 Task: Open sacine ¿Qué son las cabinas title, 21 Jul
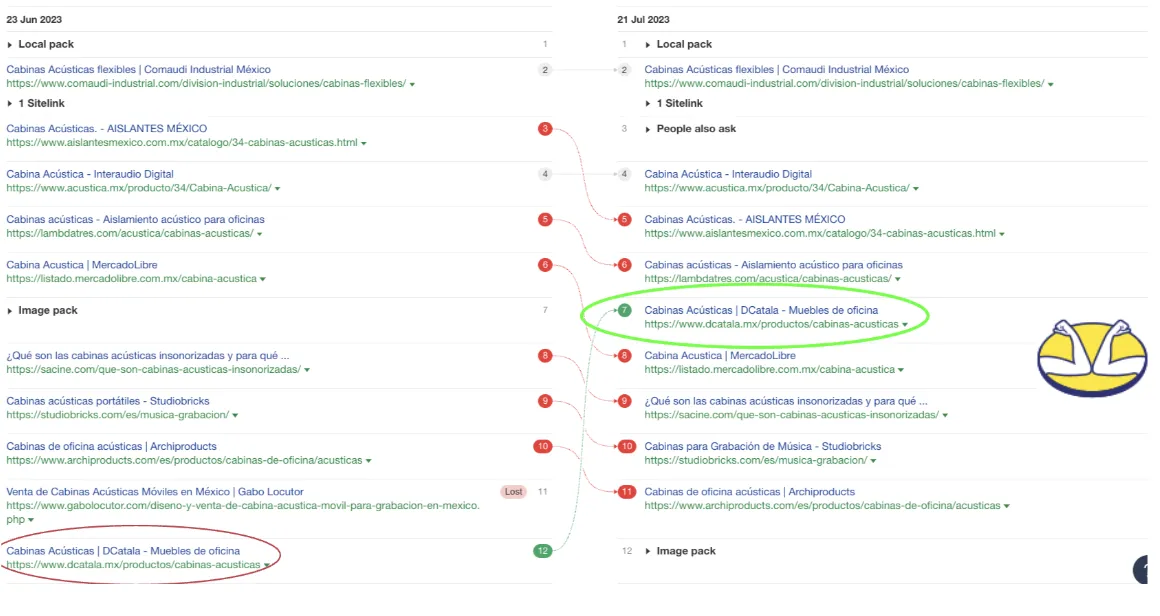[x=786, y=402]
